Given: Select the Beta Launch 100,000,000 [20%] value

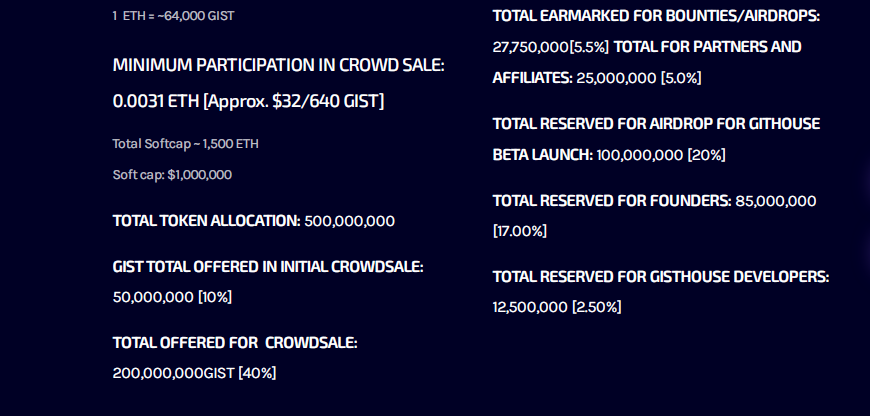Looking at the screenshot, I should (609, 155).
